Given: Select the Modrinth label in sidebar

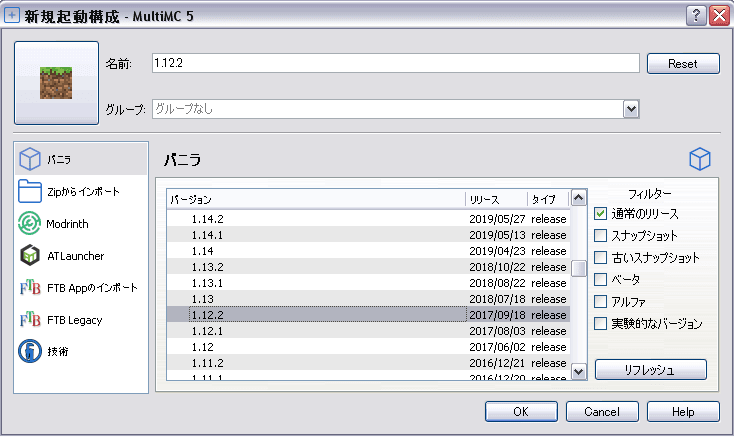Looking at the screenshot, I should pos(67,224).
